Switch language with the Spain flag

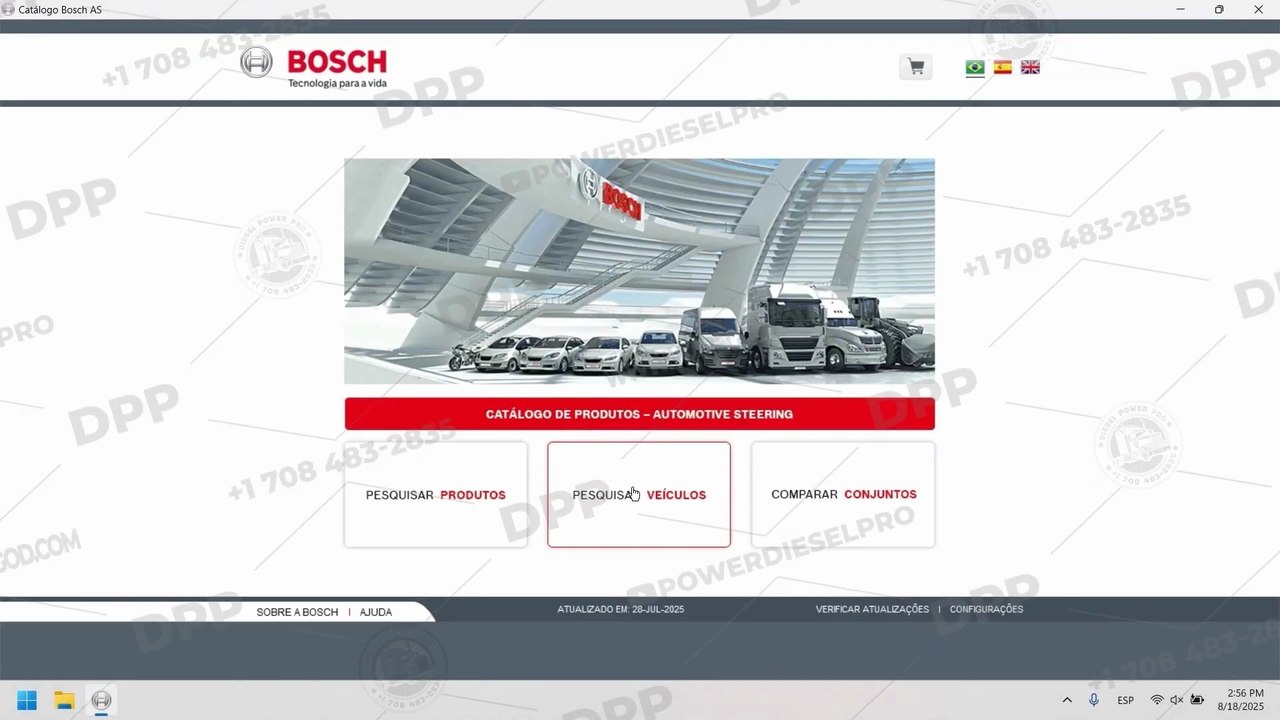[x=1002, y=68]
